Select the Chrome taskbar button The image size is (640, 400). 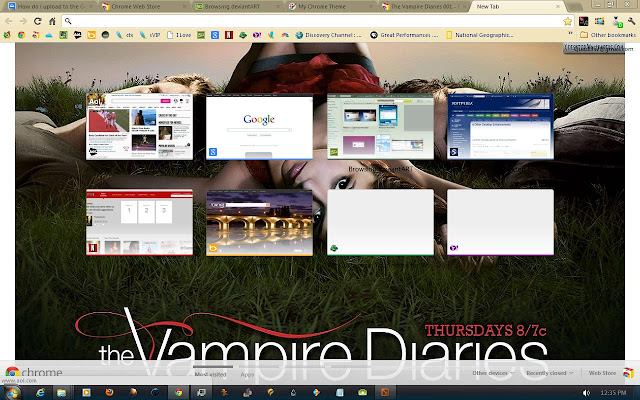click(178, 393)
